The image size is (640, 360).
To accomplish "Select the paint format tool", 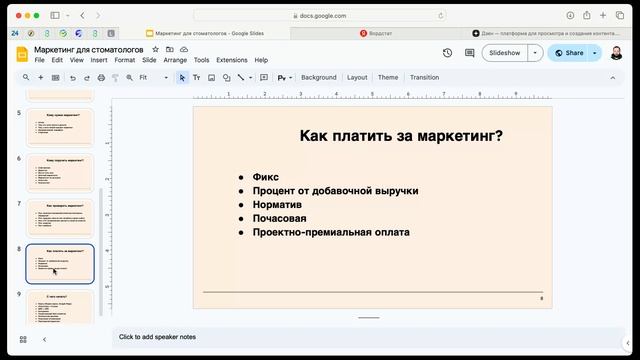I will click(115, 78).
